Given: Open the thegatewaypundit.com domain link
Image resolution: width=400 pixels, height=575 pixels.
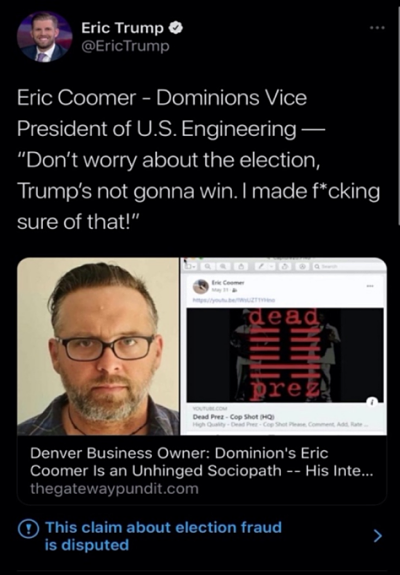Looking at the screenshot, I should (x=114, y=489).
